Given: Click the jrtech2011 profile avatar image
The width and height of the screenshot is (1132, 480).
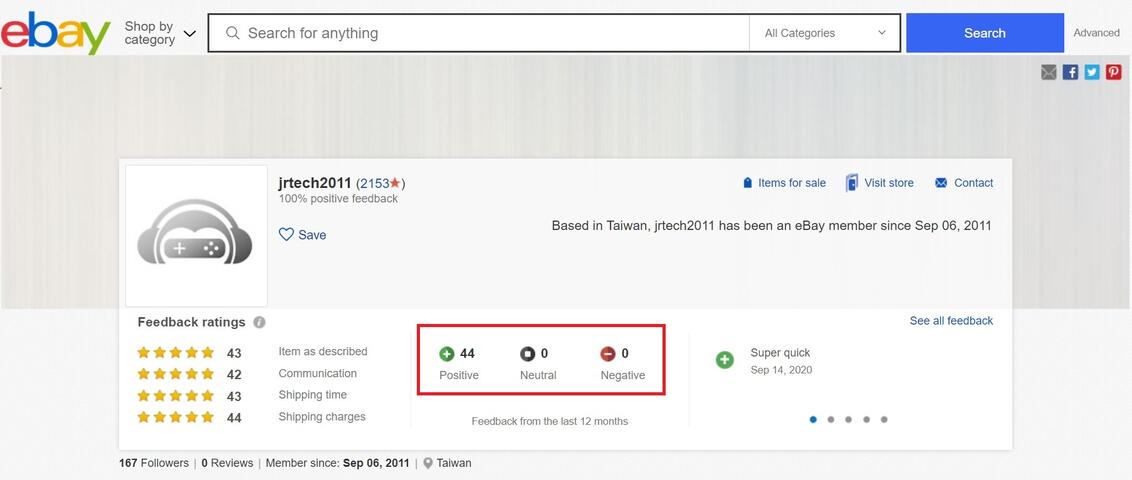Looking at the screenshot, I should coord(196,236).
